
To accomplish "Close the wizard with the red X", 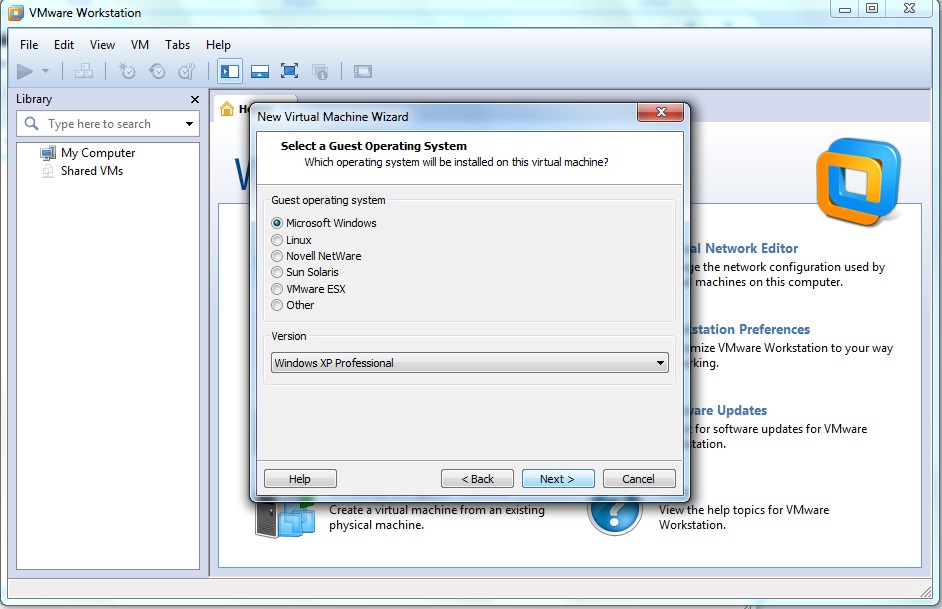I will (661, 112).
